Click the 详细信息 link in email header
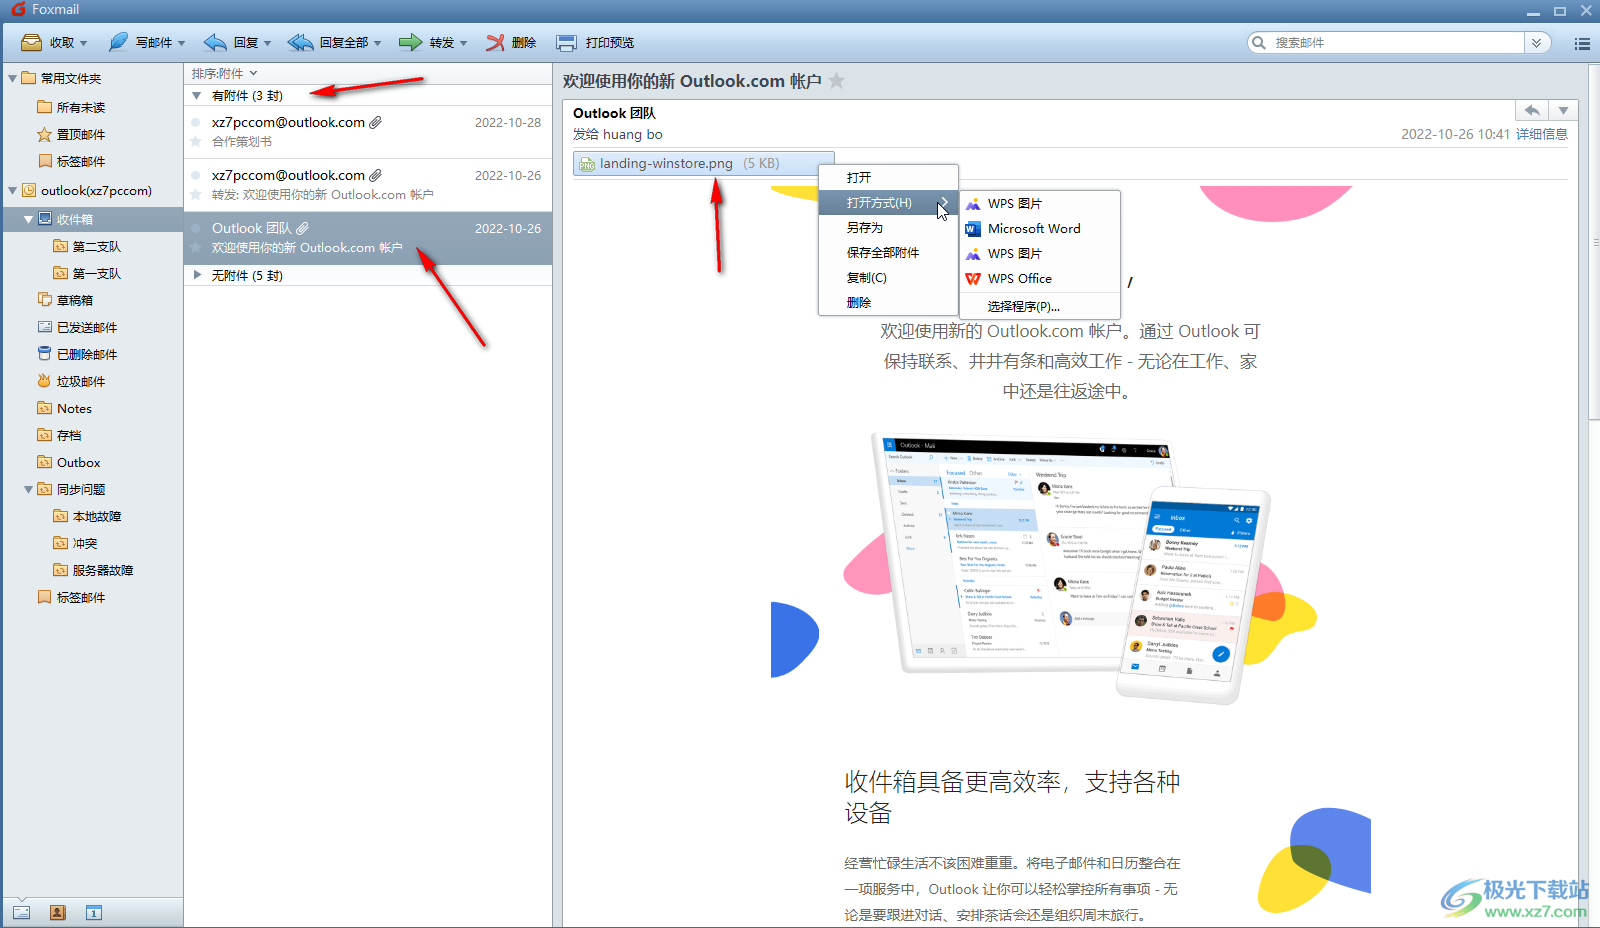 click(1541, 134)
